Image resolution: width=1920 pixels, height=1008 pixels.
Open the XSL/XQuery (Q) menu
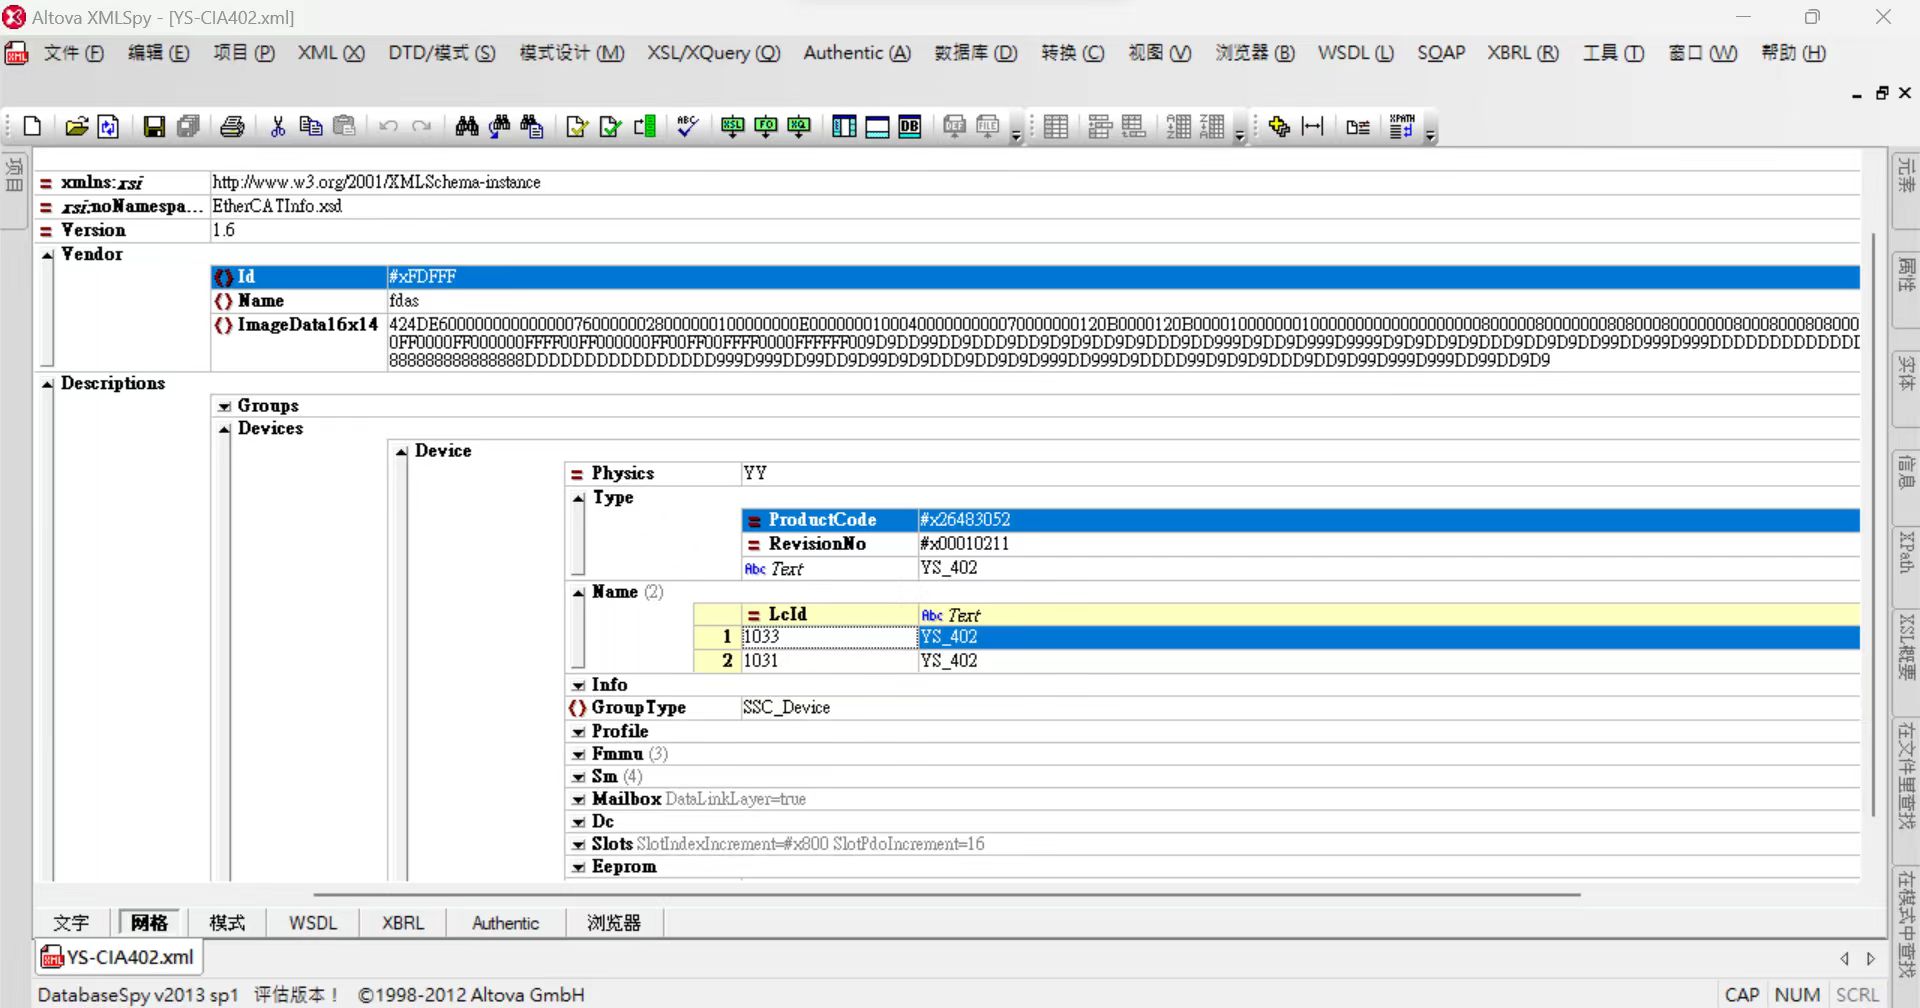(x=713, y=53)
